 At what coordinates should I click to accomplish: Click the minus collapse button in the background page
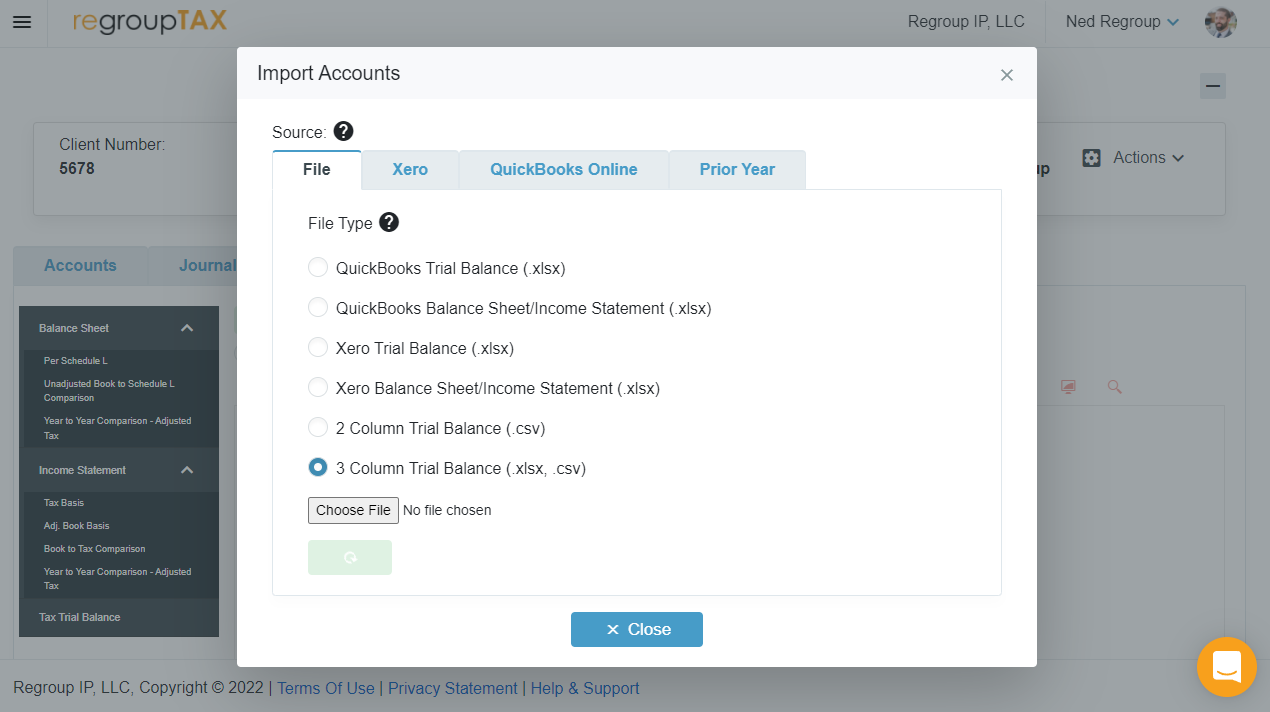pos(1213,86)
